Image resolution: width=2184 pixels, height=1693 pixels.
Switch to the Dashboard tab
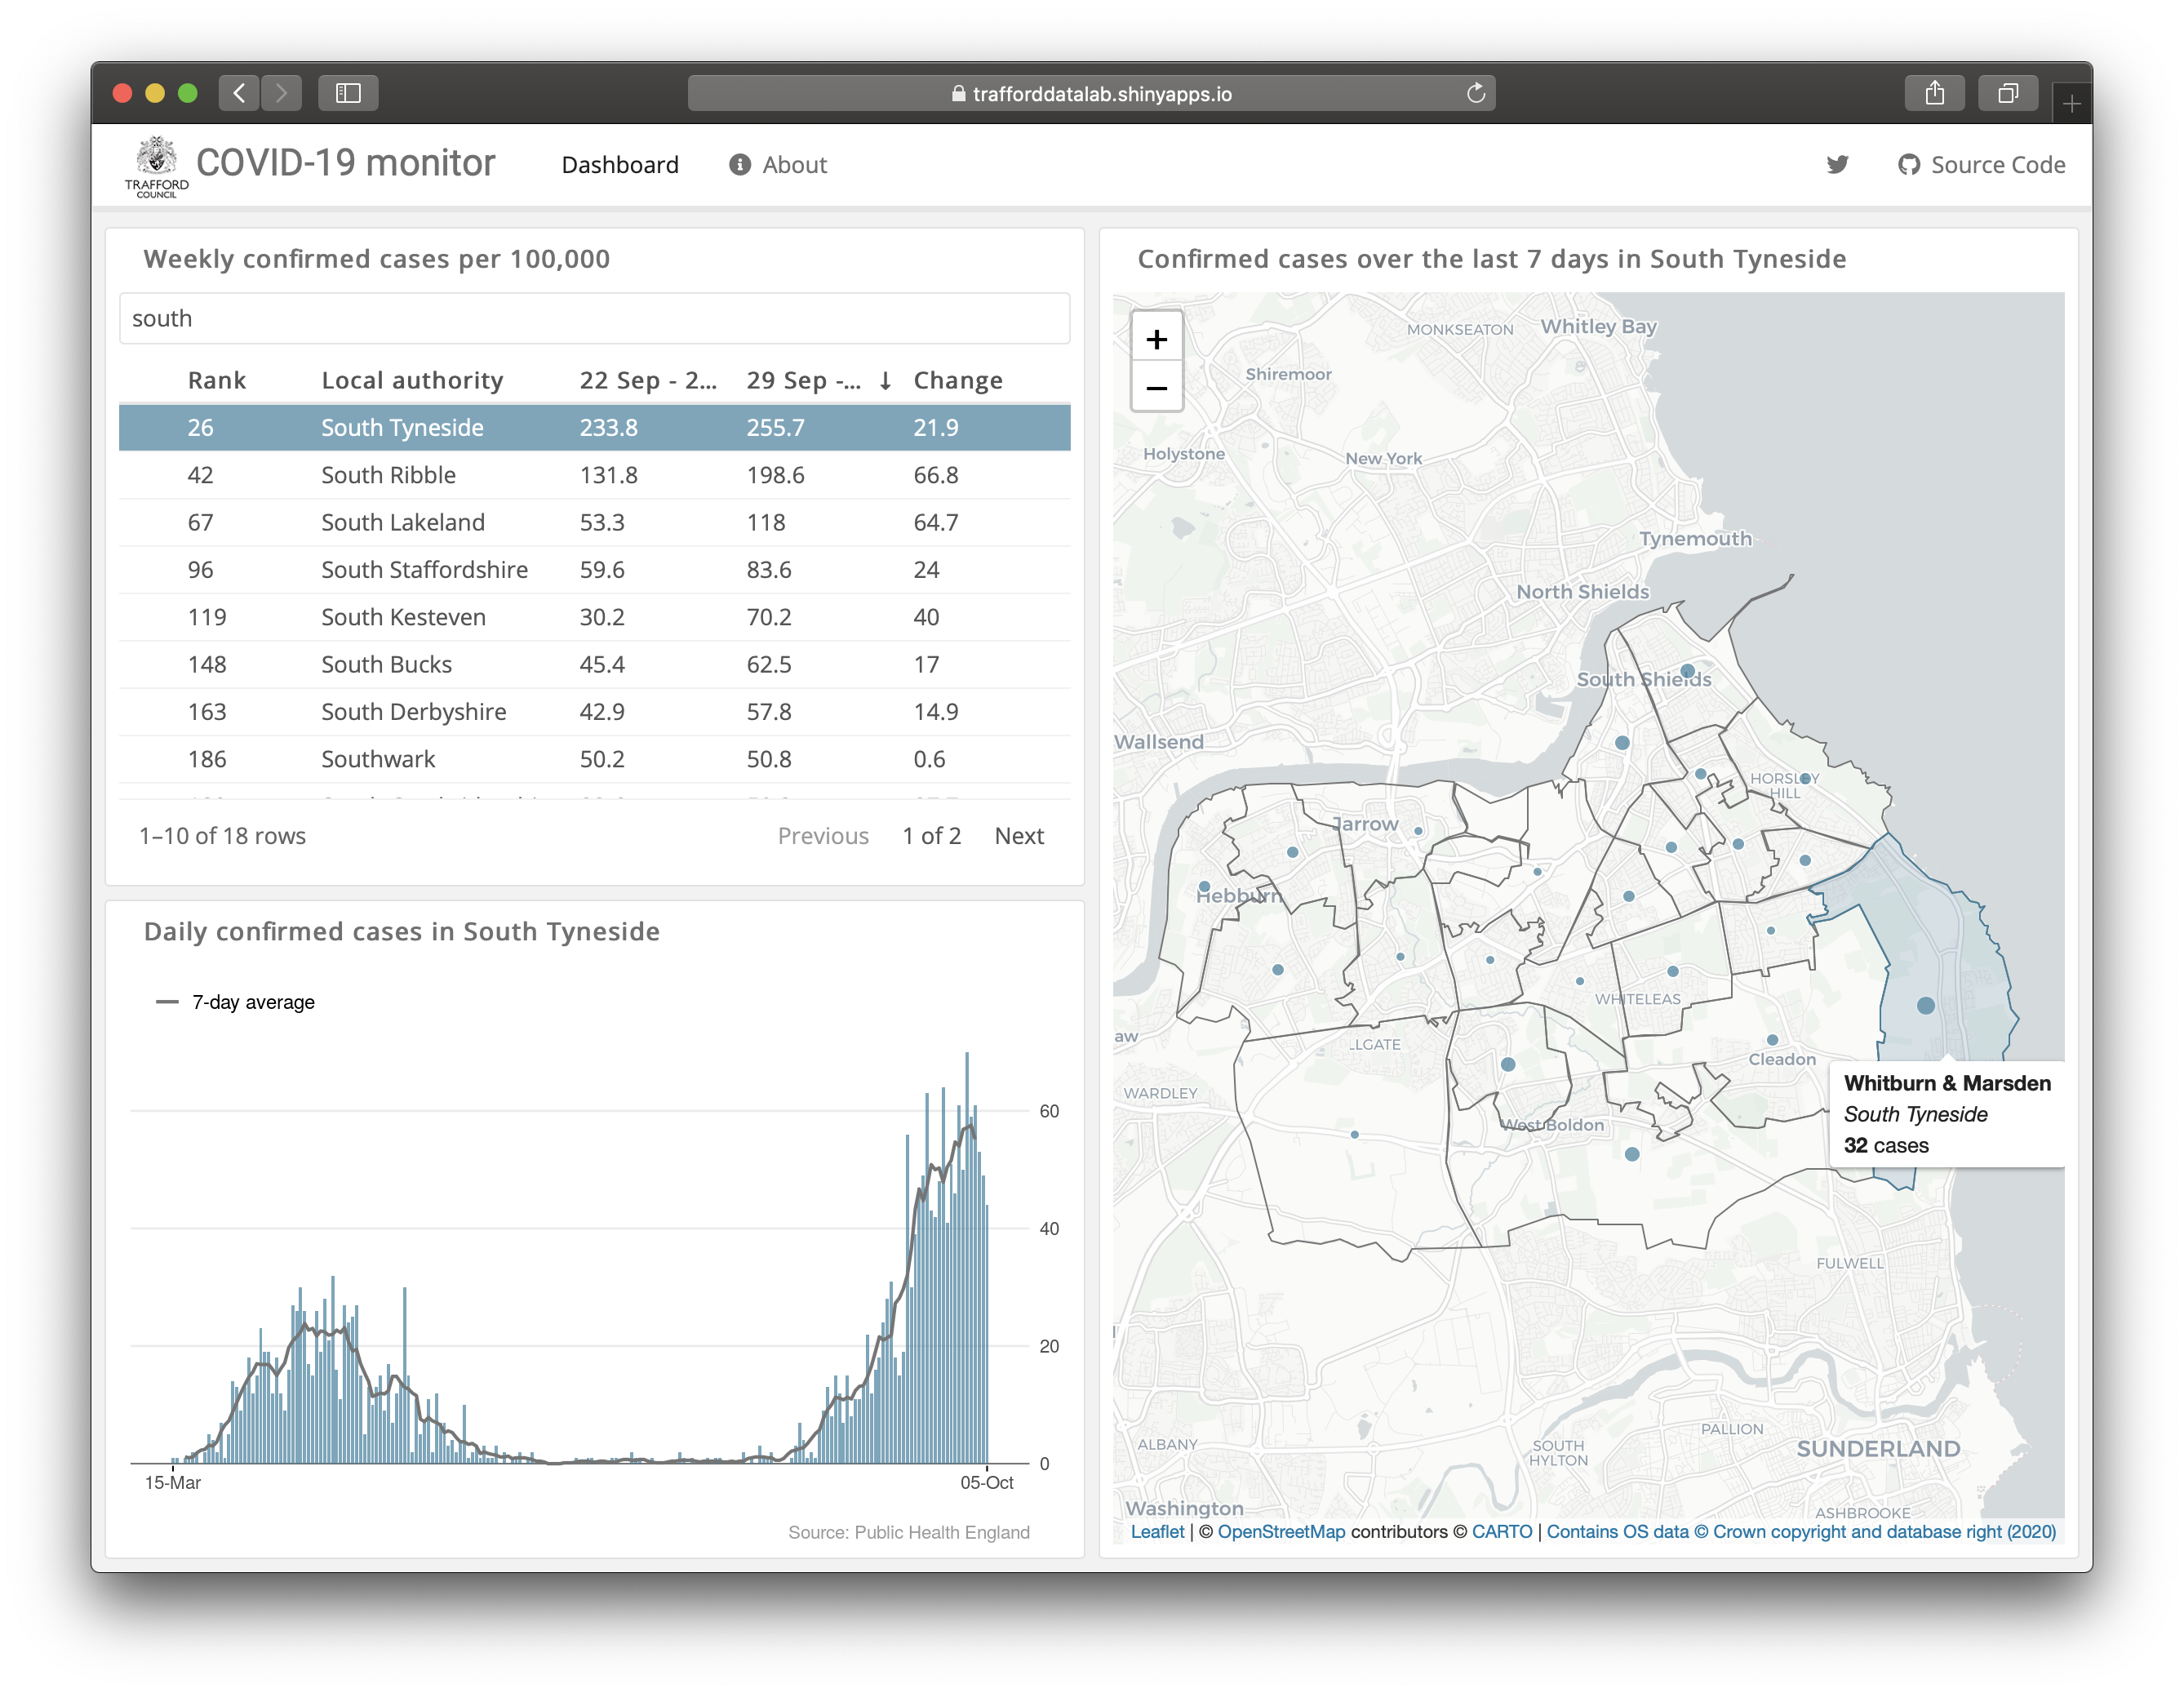pos(620,165)
